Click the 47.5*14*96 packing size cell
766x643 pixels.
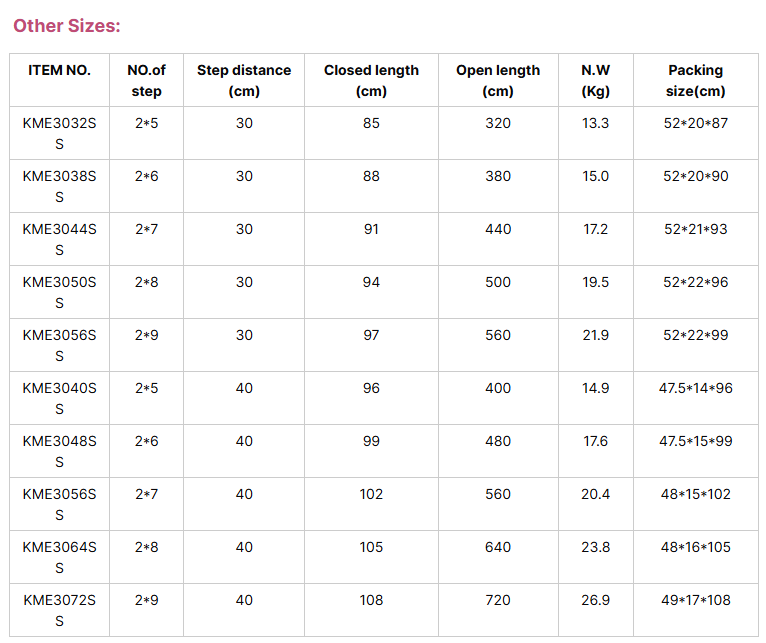pos(695,388)
